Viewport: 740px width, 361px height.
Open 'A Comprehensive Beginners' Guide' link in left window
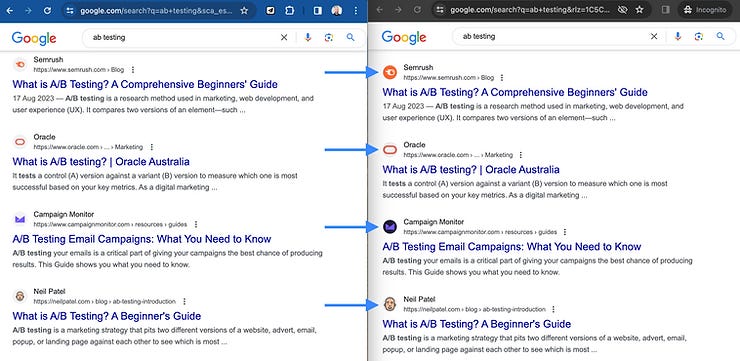tap(145, 84)
